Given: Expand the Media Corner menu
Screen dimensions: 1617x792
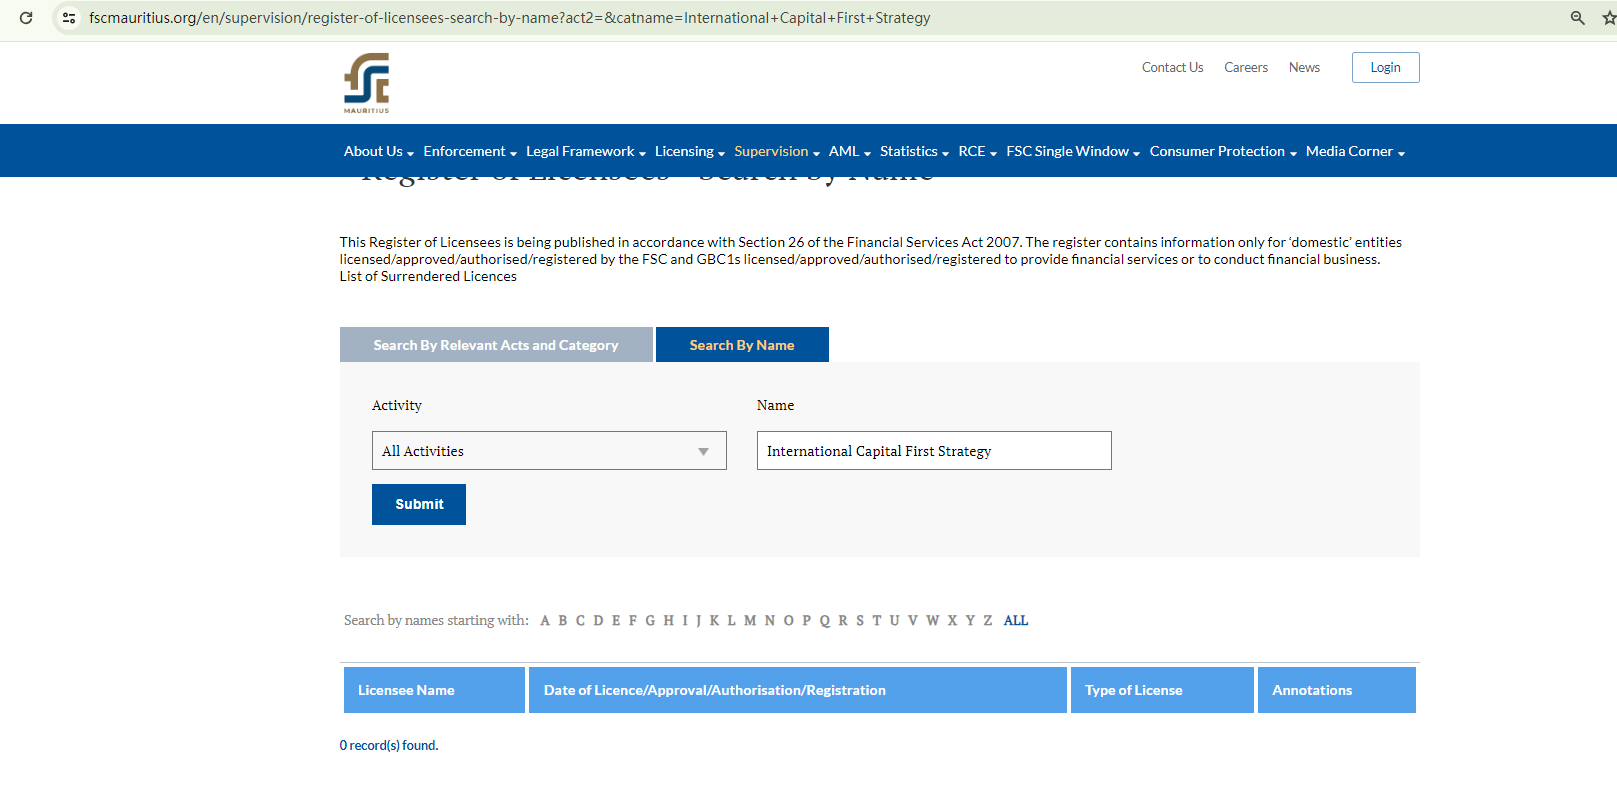Looking at the screenshot, I should click(x=1355, y=151).
